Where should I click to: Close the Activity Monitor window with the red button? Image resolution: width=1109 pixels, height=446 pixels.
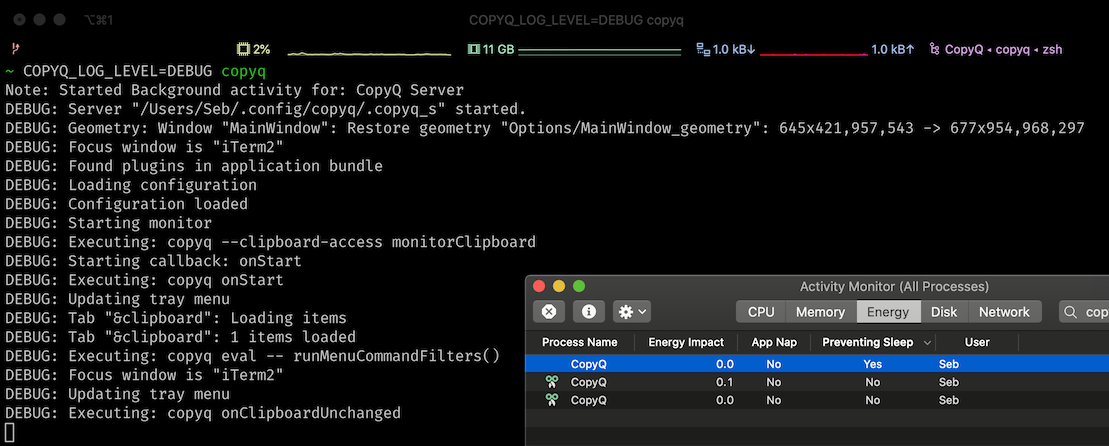[x=539, y=286]
